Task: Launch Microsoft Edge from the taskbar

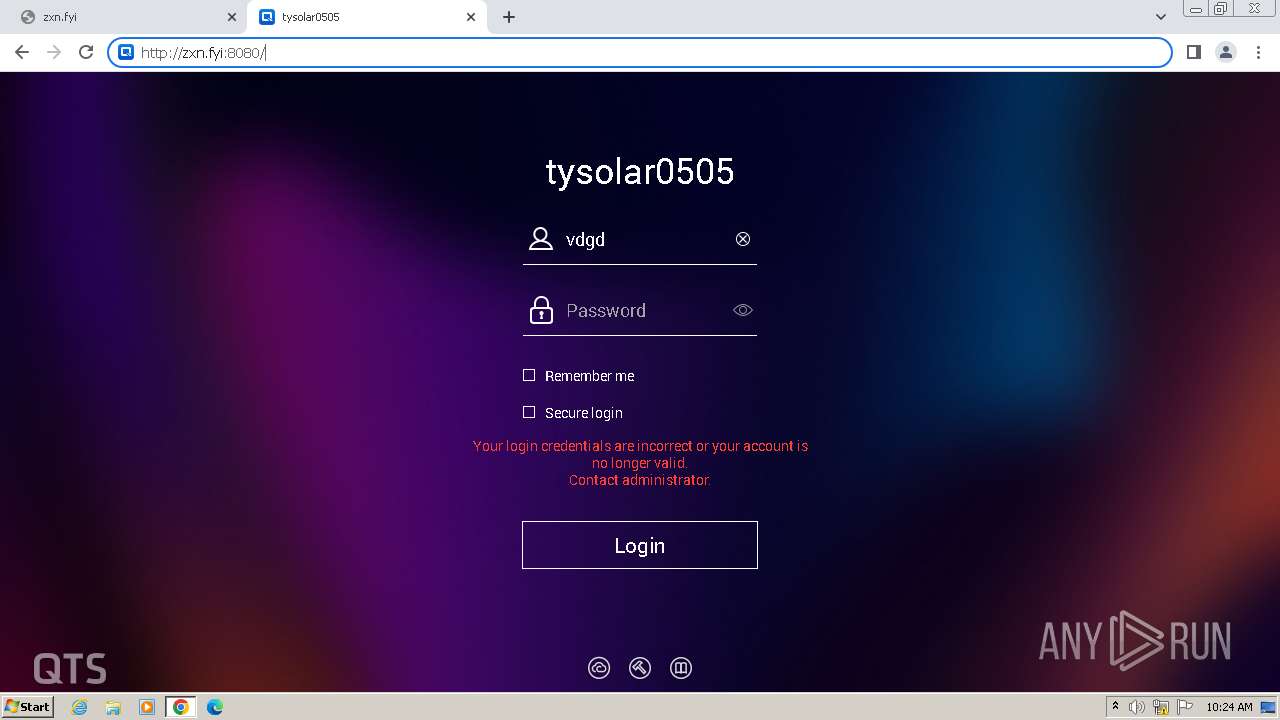Action: tap(215, 707)
